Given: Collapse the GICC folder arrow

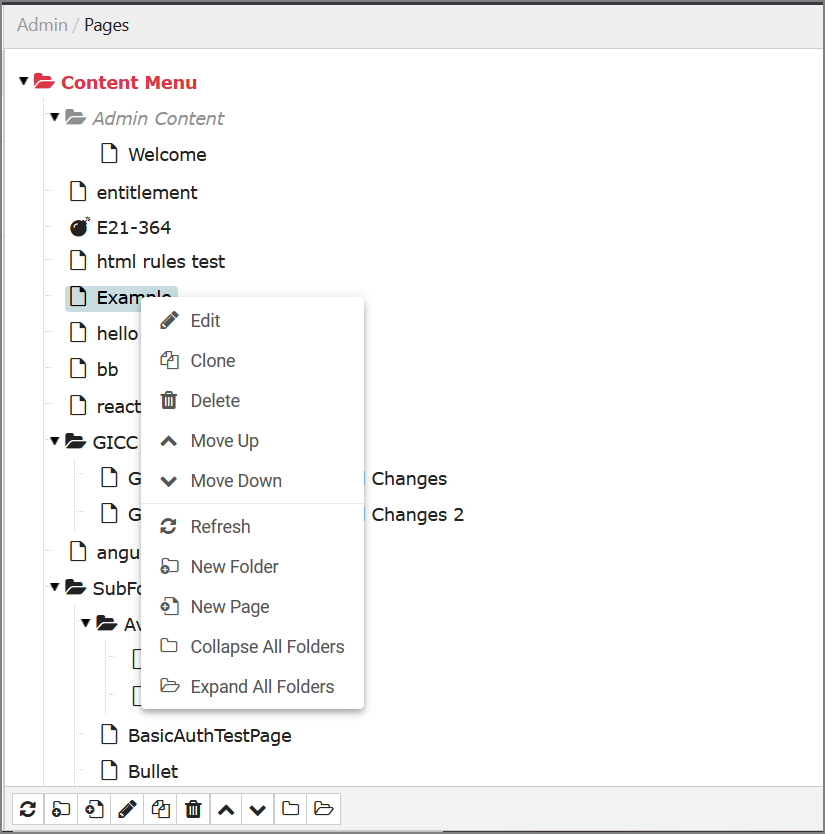Looking at the screenshot, I should (55, 440).
